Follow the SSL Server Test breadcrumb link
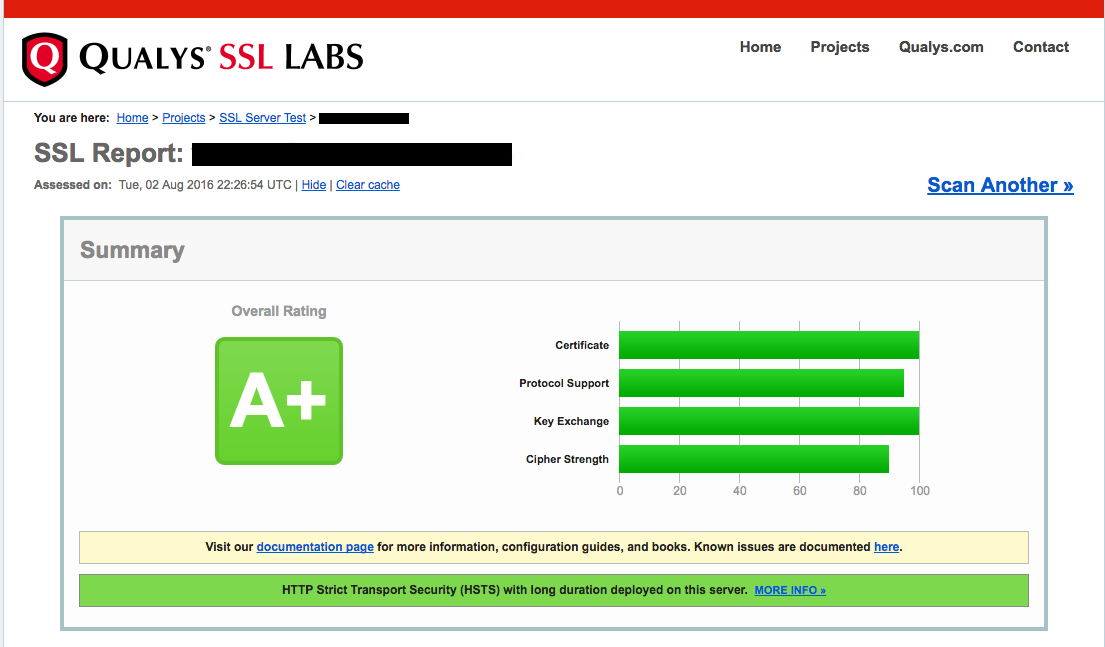The width and height of the screenshot is (1105, 647). pos(262,118)
